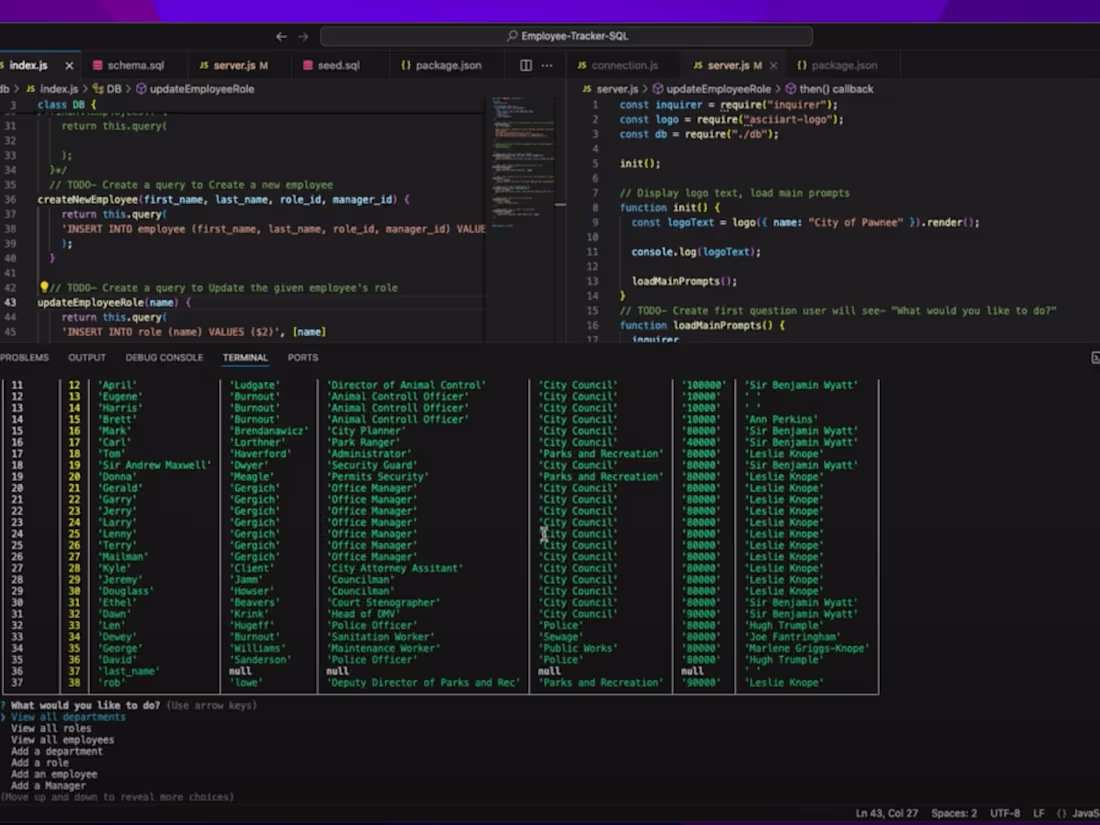Click the DB class breadcrumb
1100x825 pixels.
(x=107, y=89)
